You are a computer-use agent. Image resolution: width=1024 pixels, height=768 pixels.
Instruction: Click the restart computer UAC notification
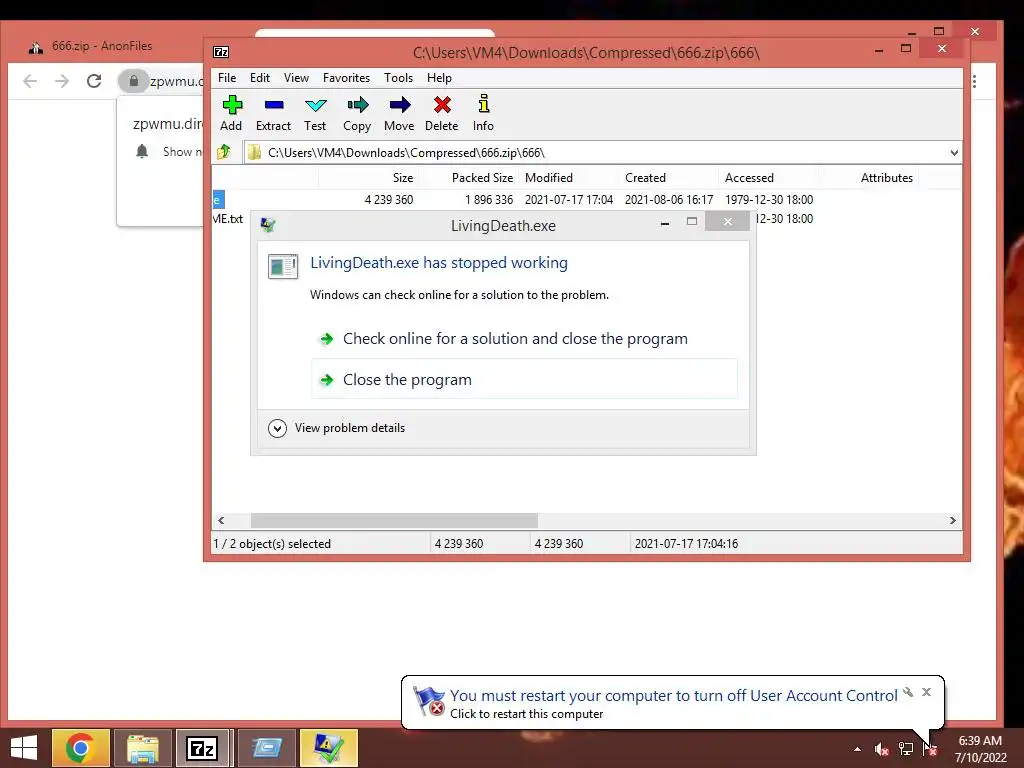tap(673, 703)
